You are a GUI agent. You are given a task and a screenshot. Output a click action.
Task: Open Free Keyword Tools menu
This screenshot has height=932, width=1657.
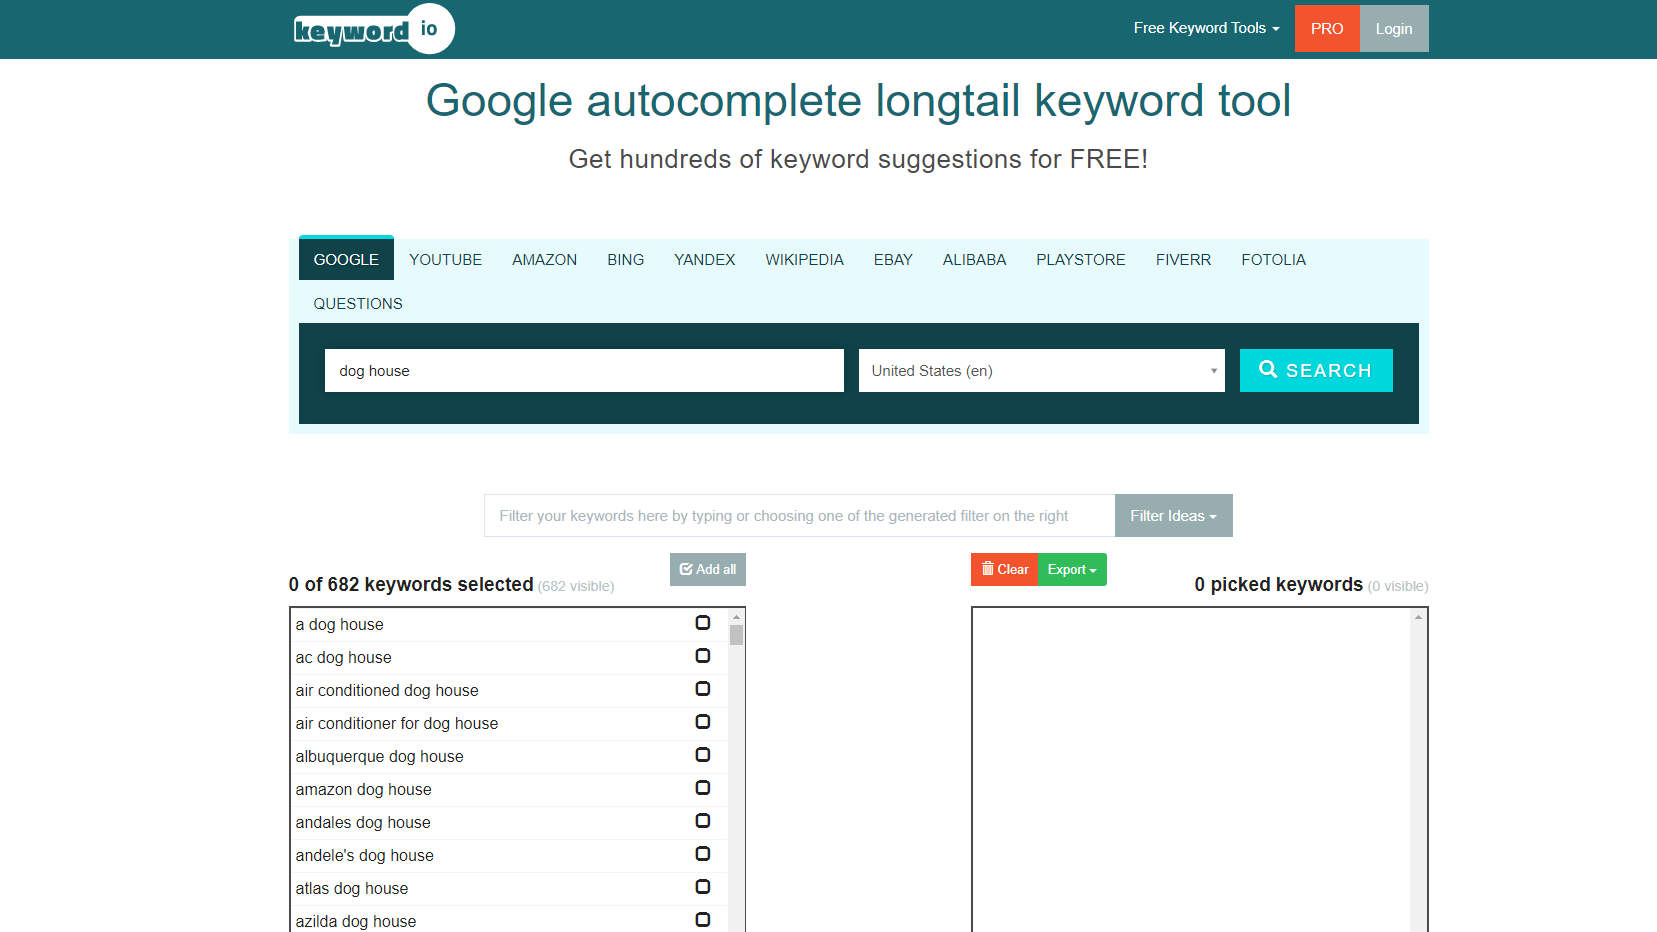1206,28
